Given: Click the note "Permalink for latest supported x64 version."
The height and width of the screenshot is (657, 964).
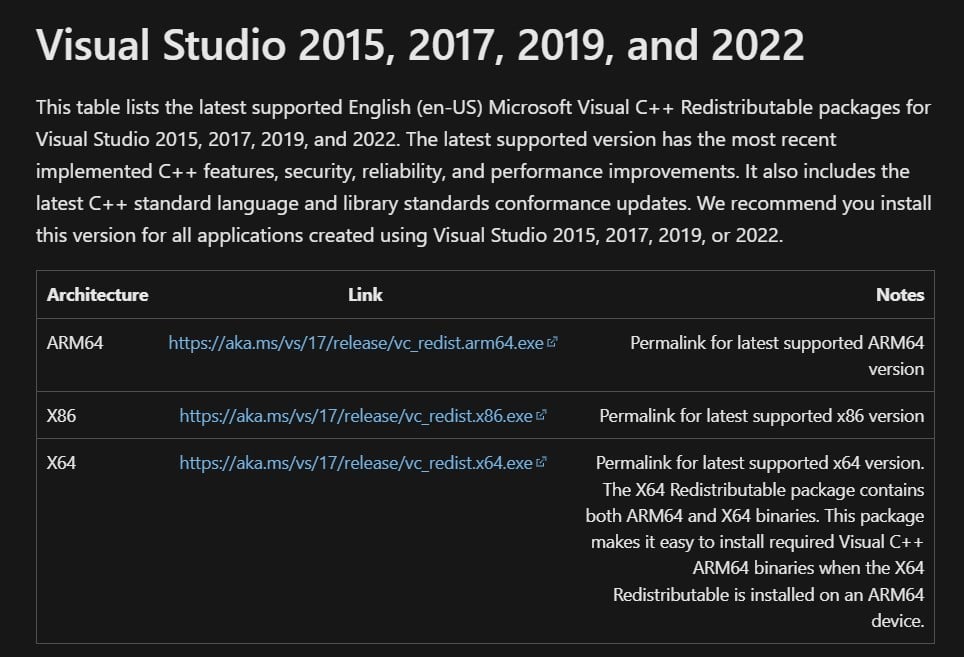Looking at the screenshot, I should coord(760,463).
